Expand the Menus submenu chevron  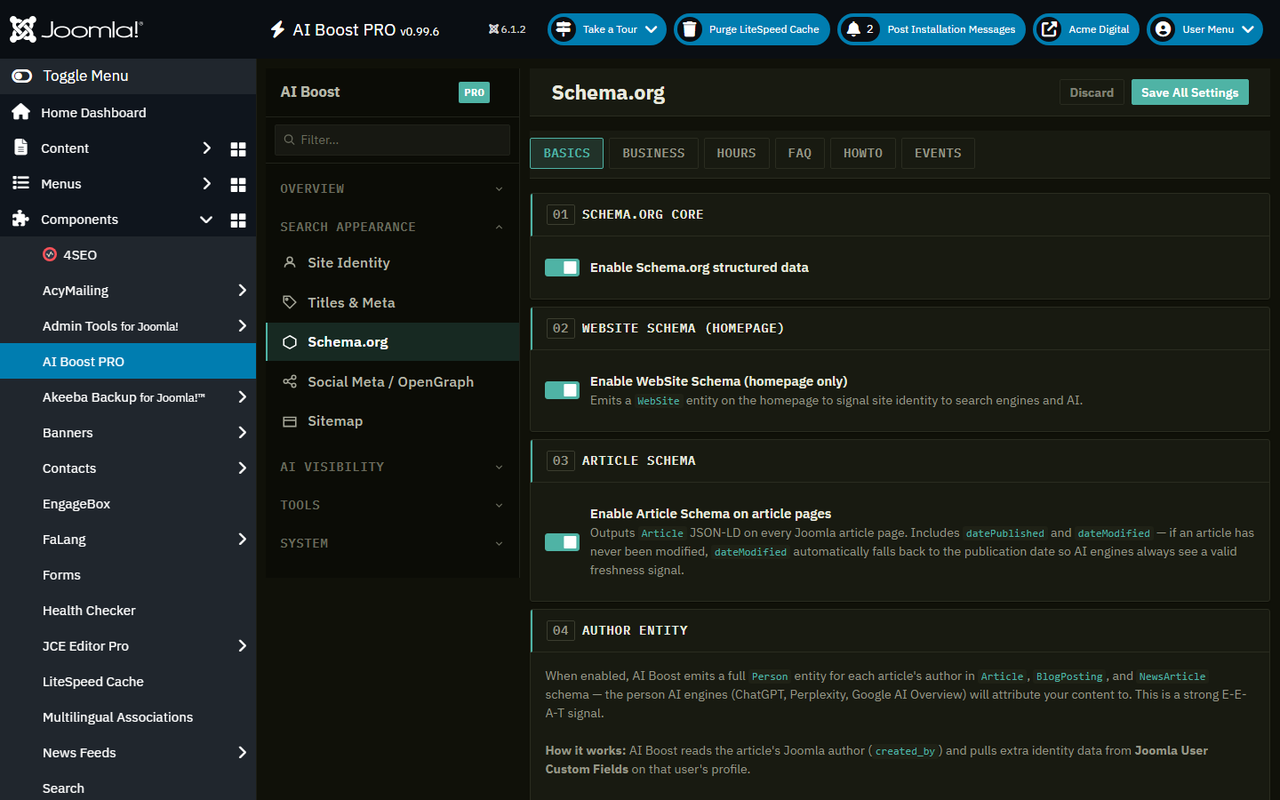pos(207,184)
